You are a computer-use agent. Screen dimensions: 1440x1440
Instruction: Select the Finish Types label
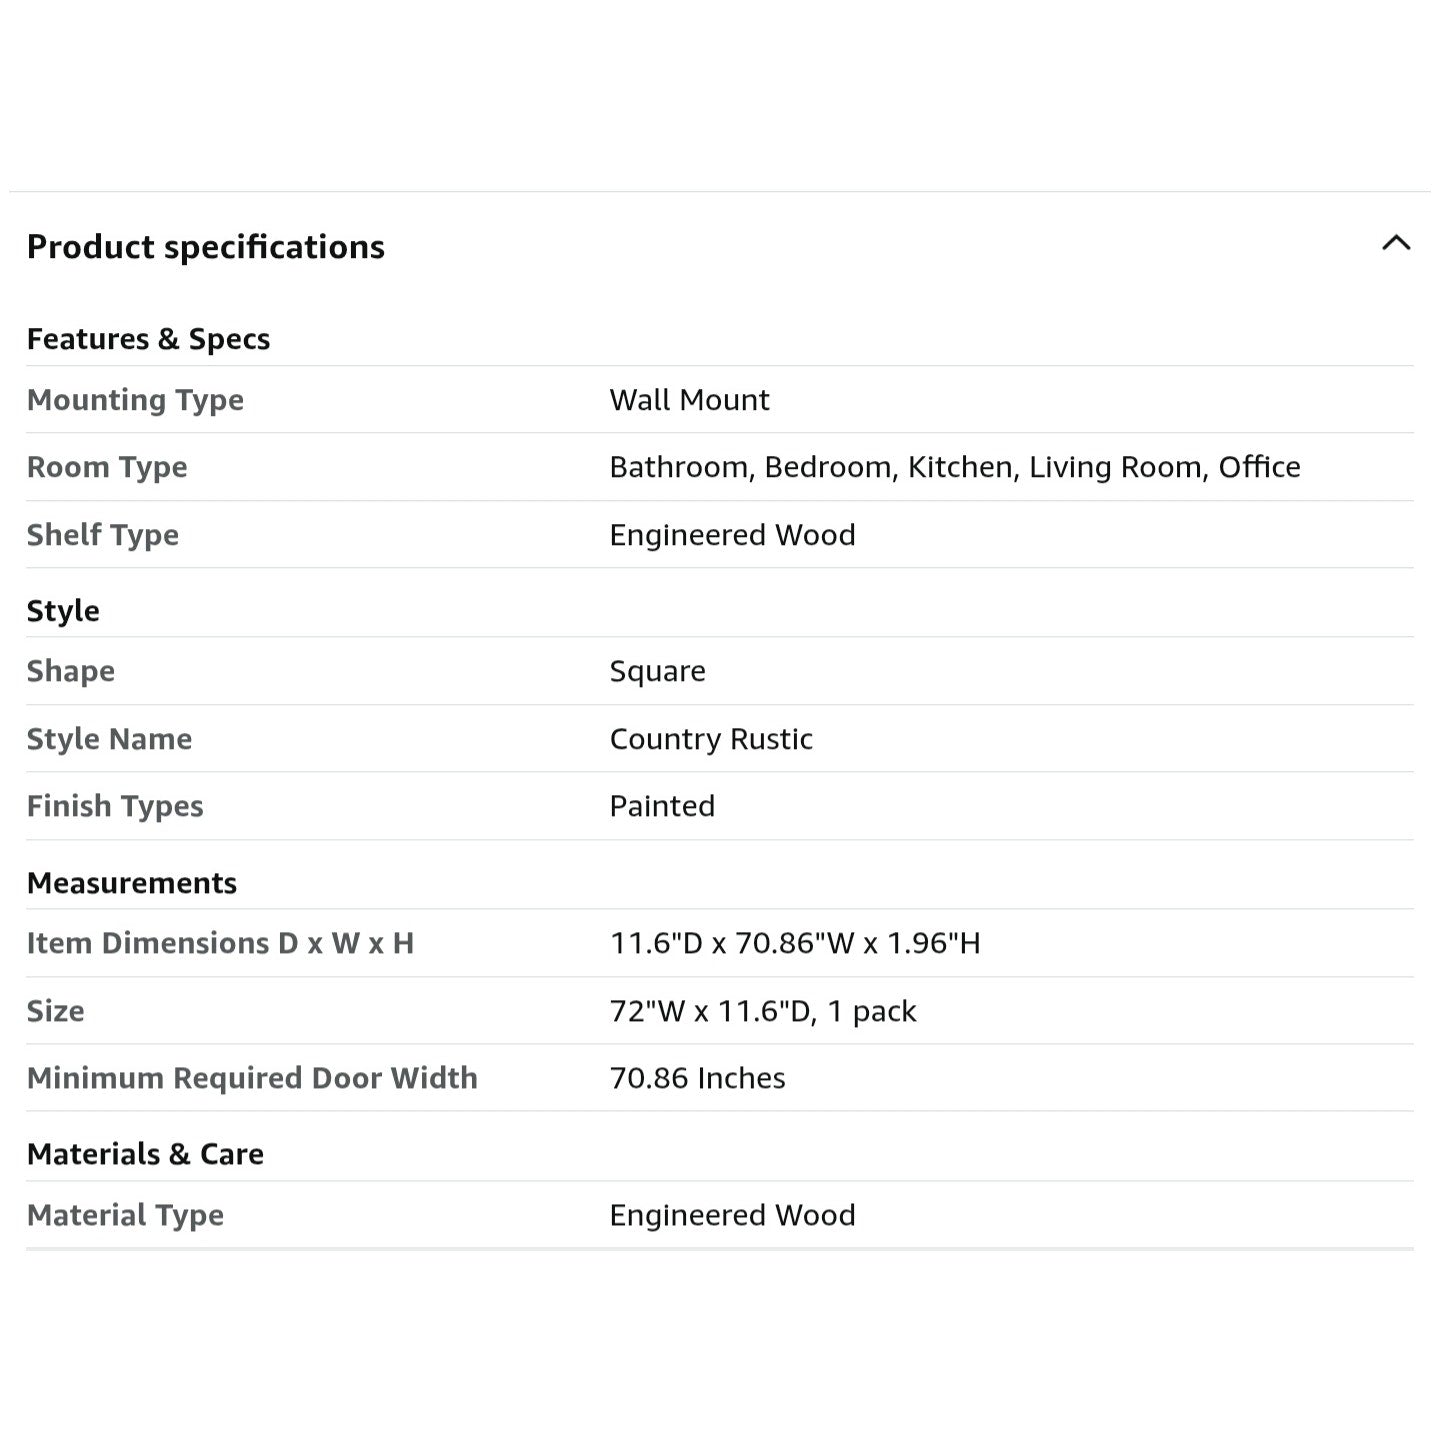point(115,806)
